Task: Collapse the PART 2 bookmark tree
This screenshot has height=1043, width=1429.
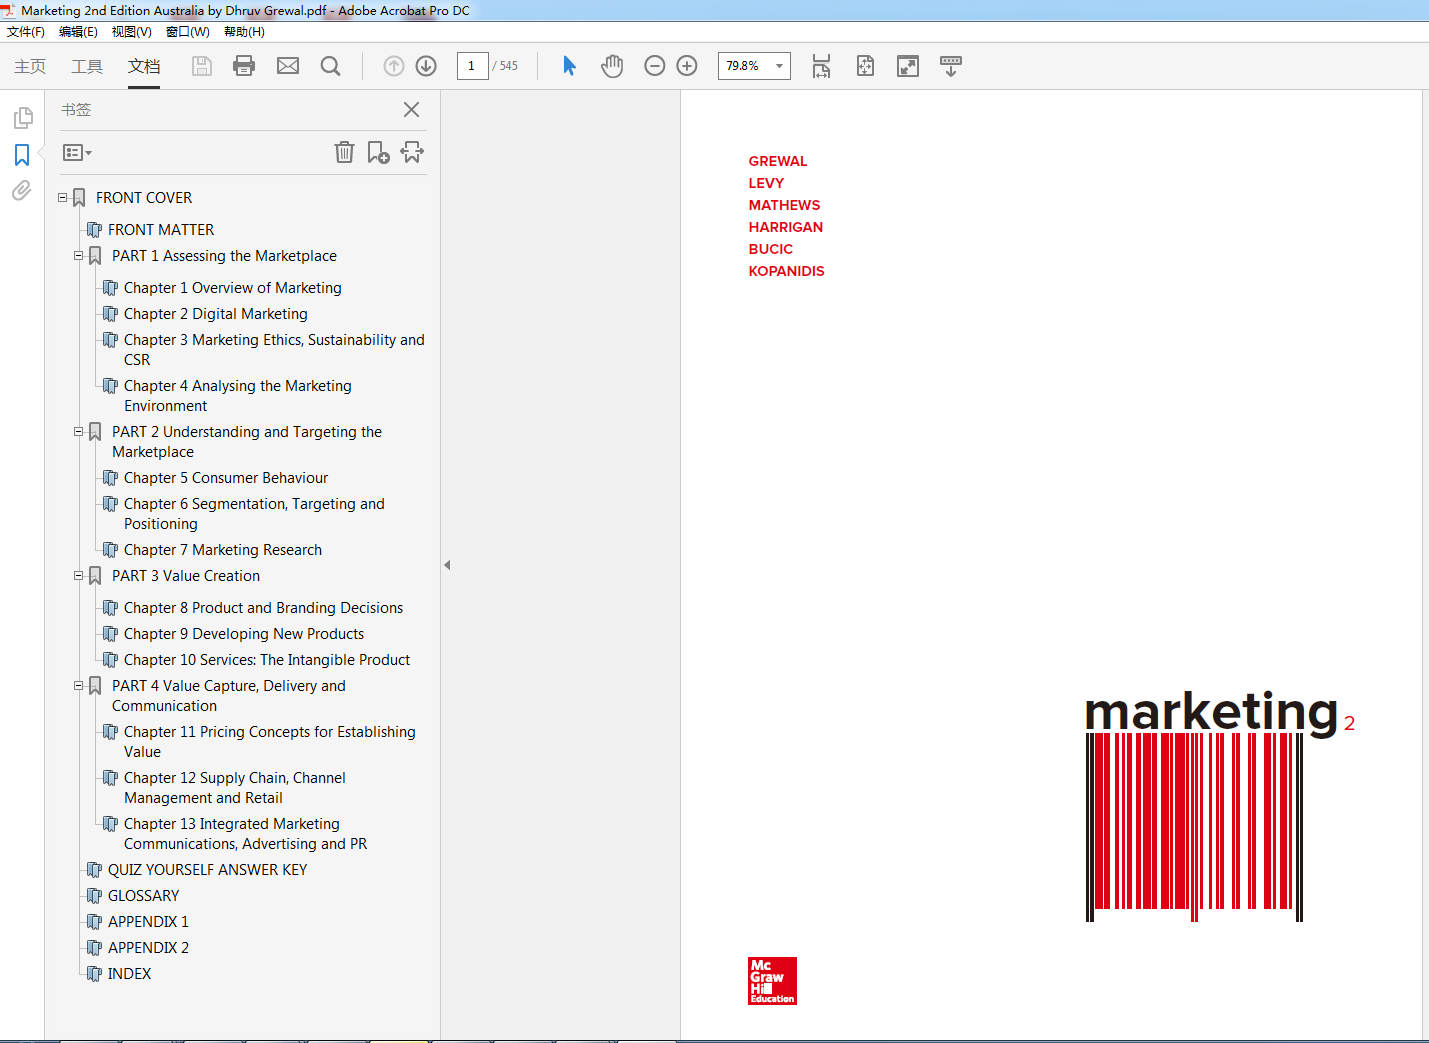Action: tap(78, 432)
